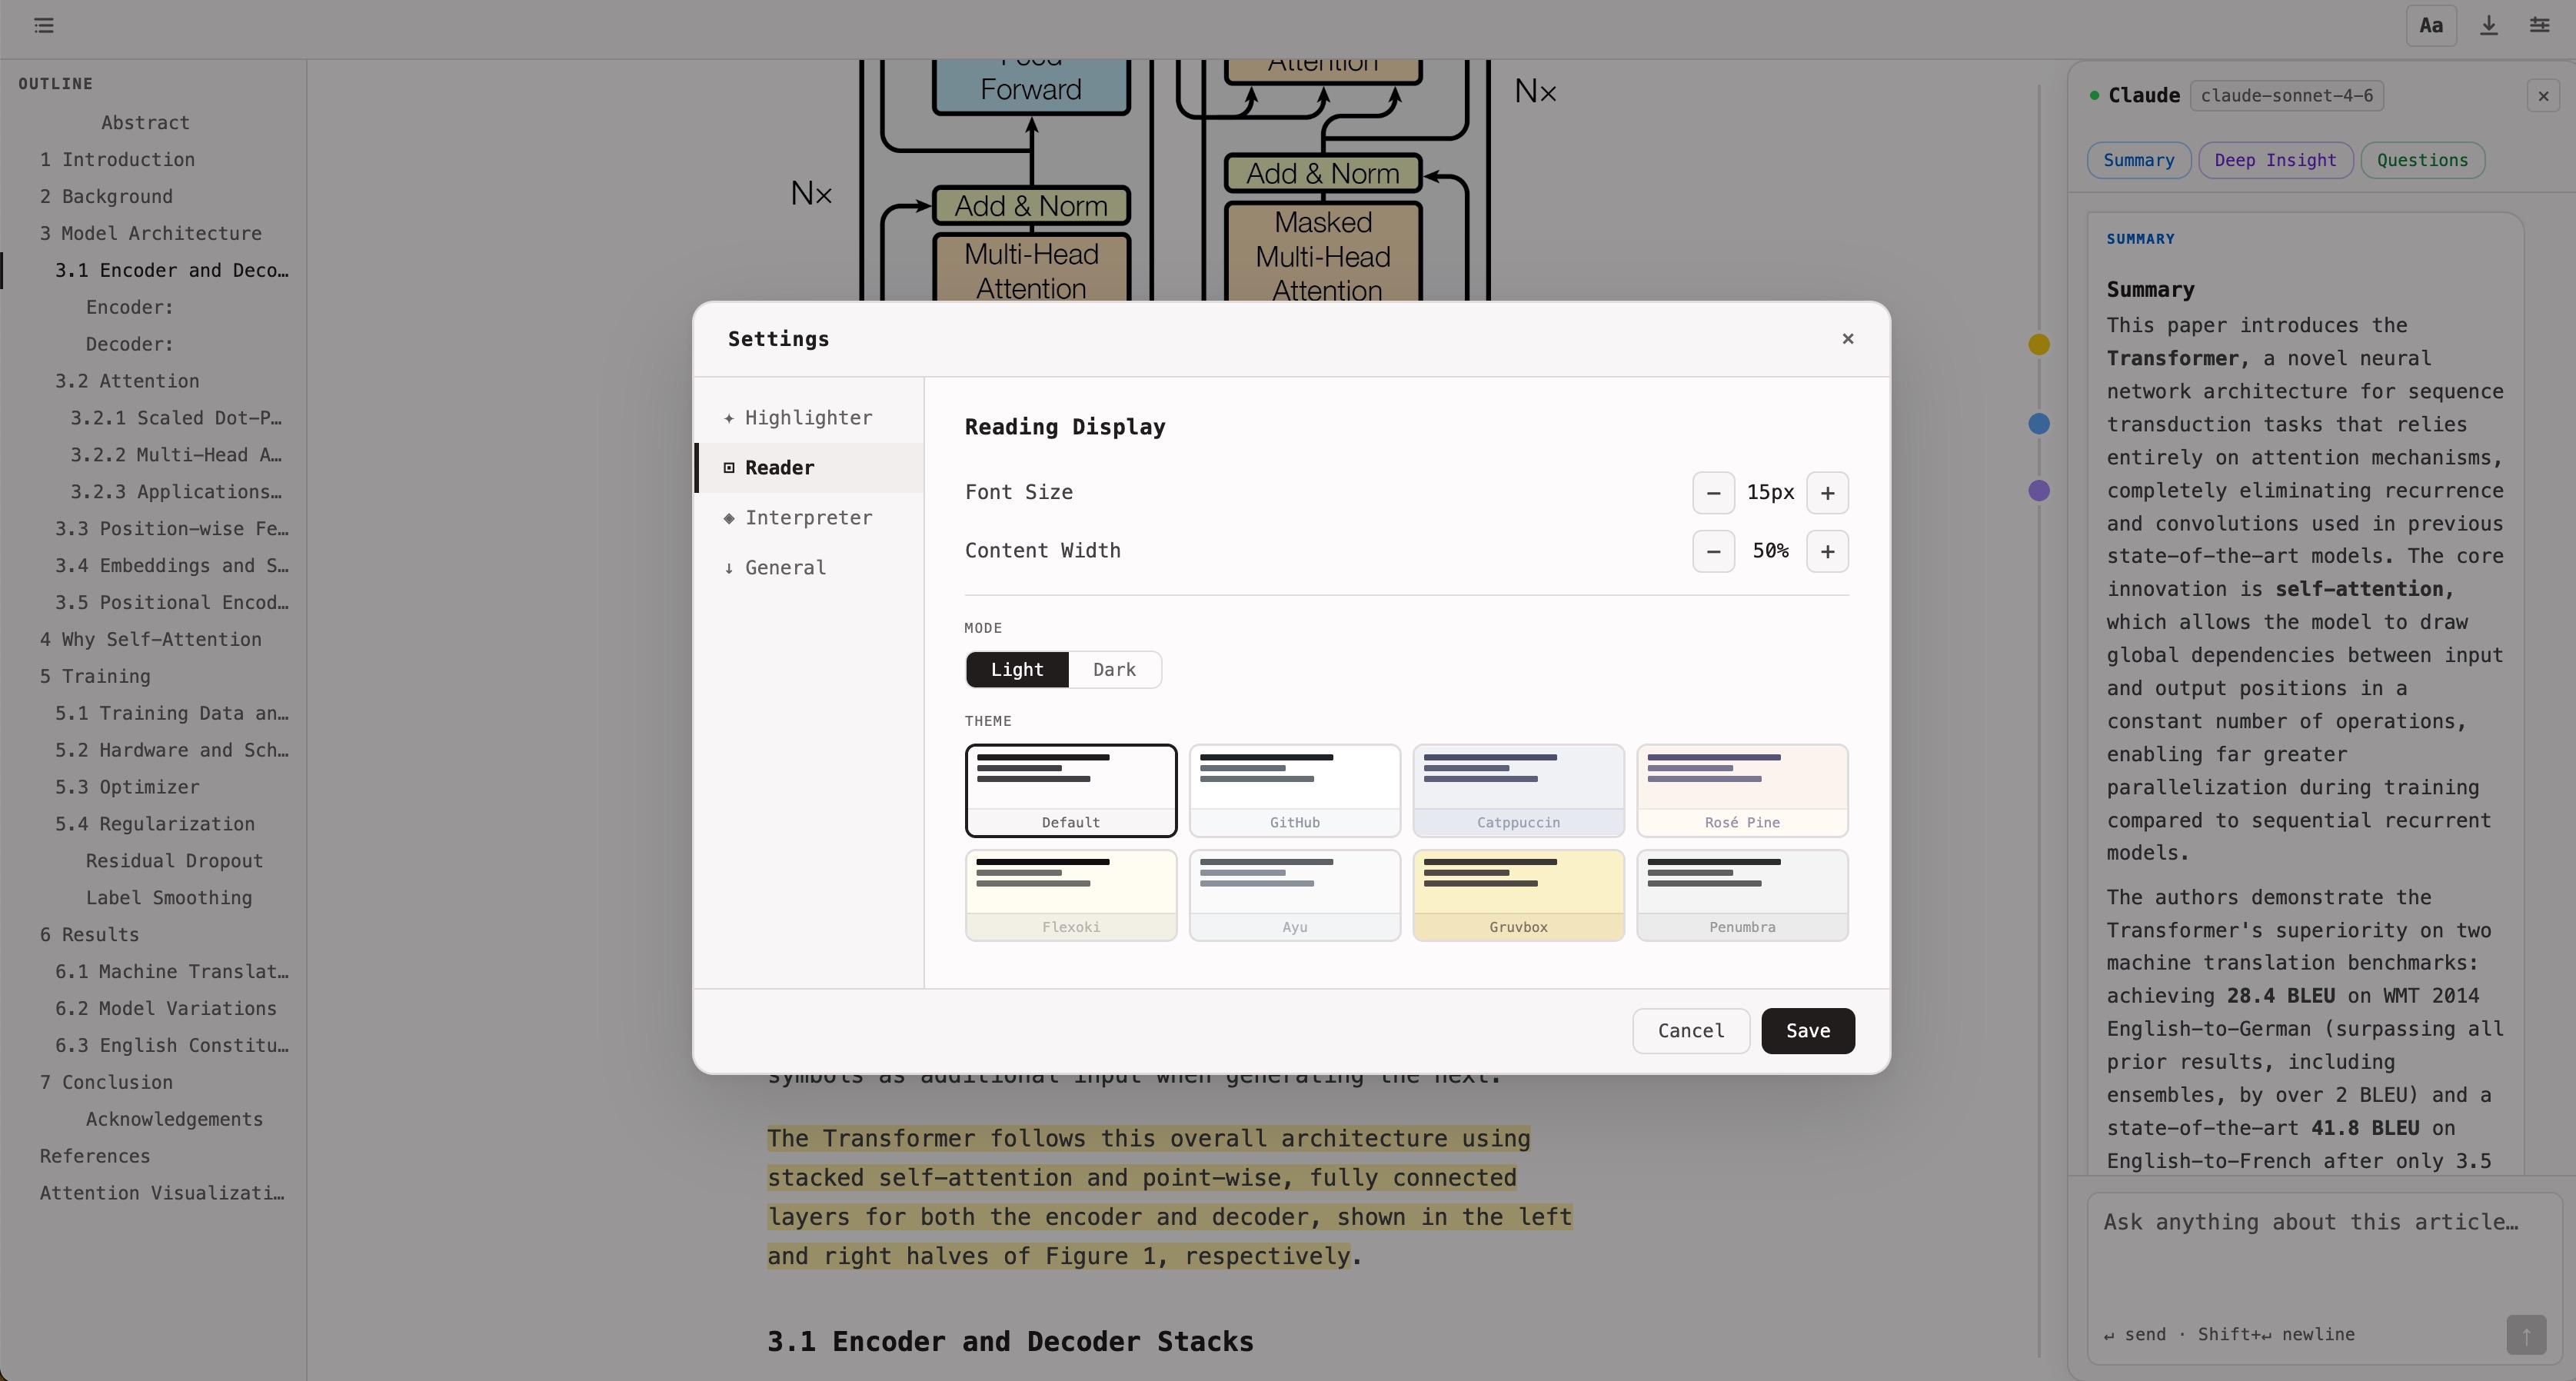This screenshot has width=2576, height=1381.
Task: Open Reader settings section
Action: pos(809,468)
